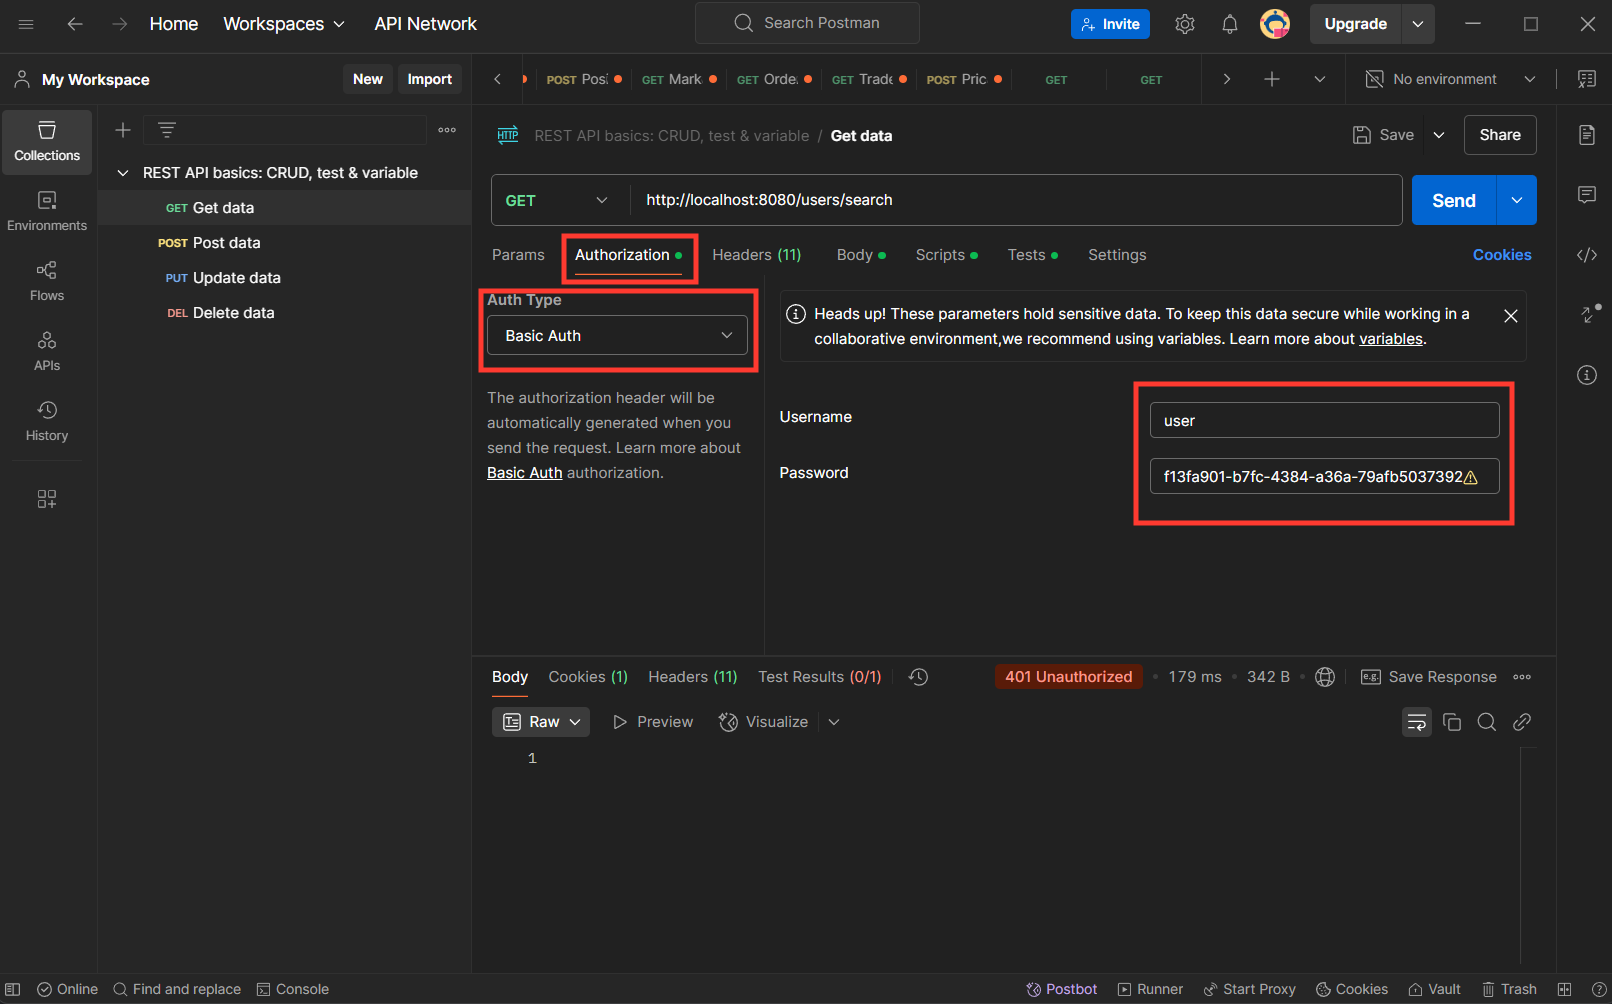Open the settings gear
This screenshot has height=1004, width=1612.
[x=1185, y=24]
